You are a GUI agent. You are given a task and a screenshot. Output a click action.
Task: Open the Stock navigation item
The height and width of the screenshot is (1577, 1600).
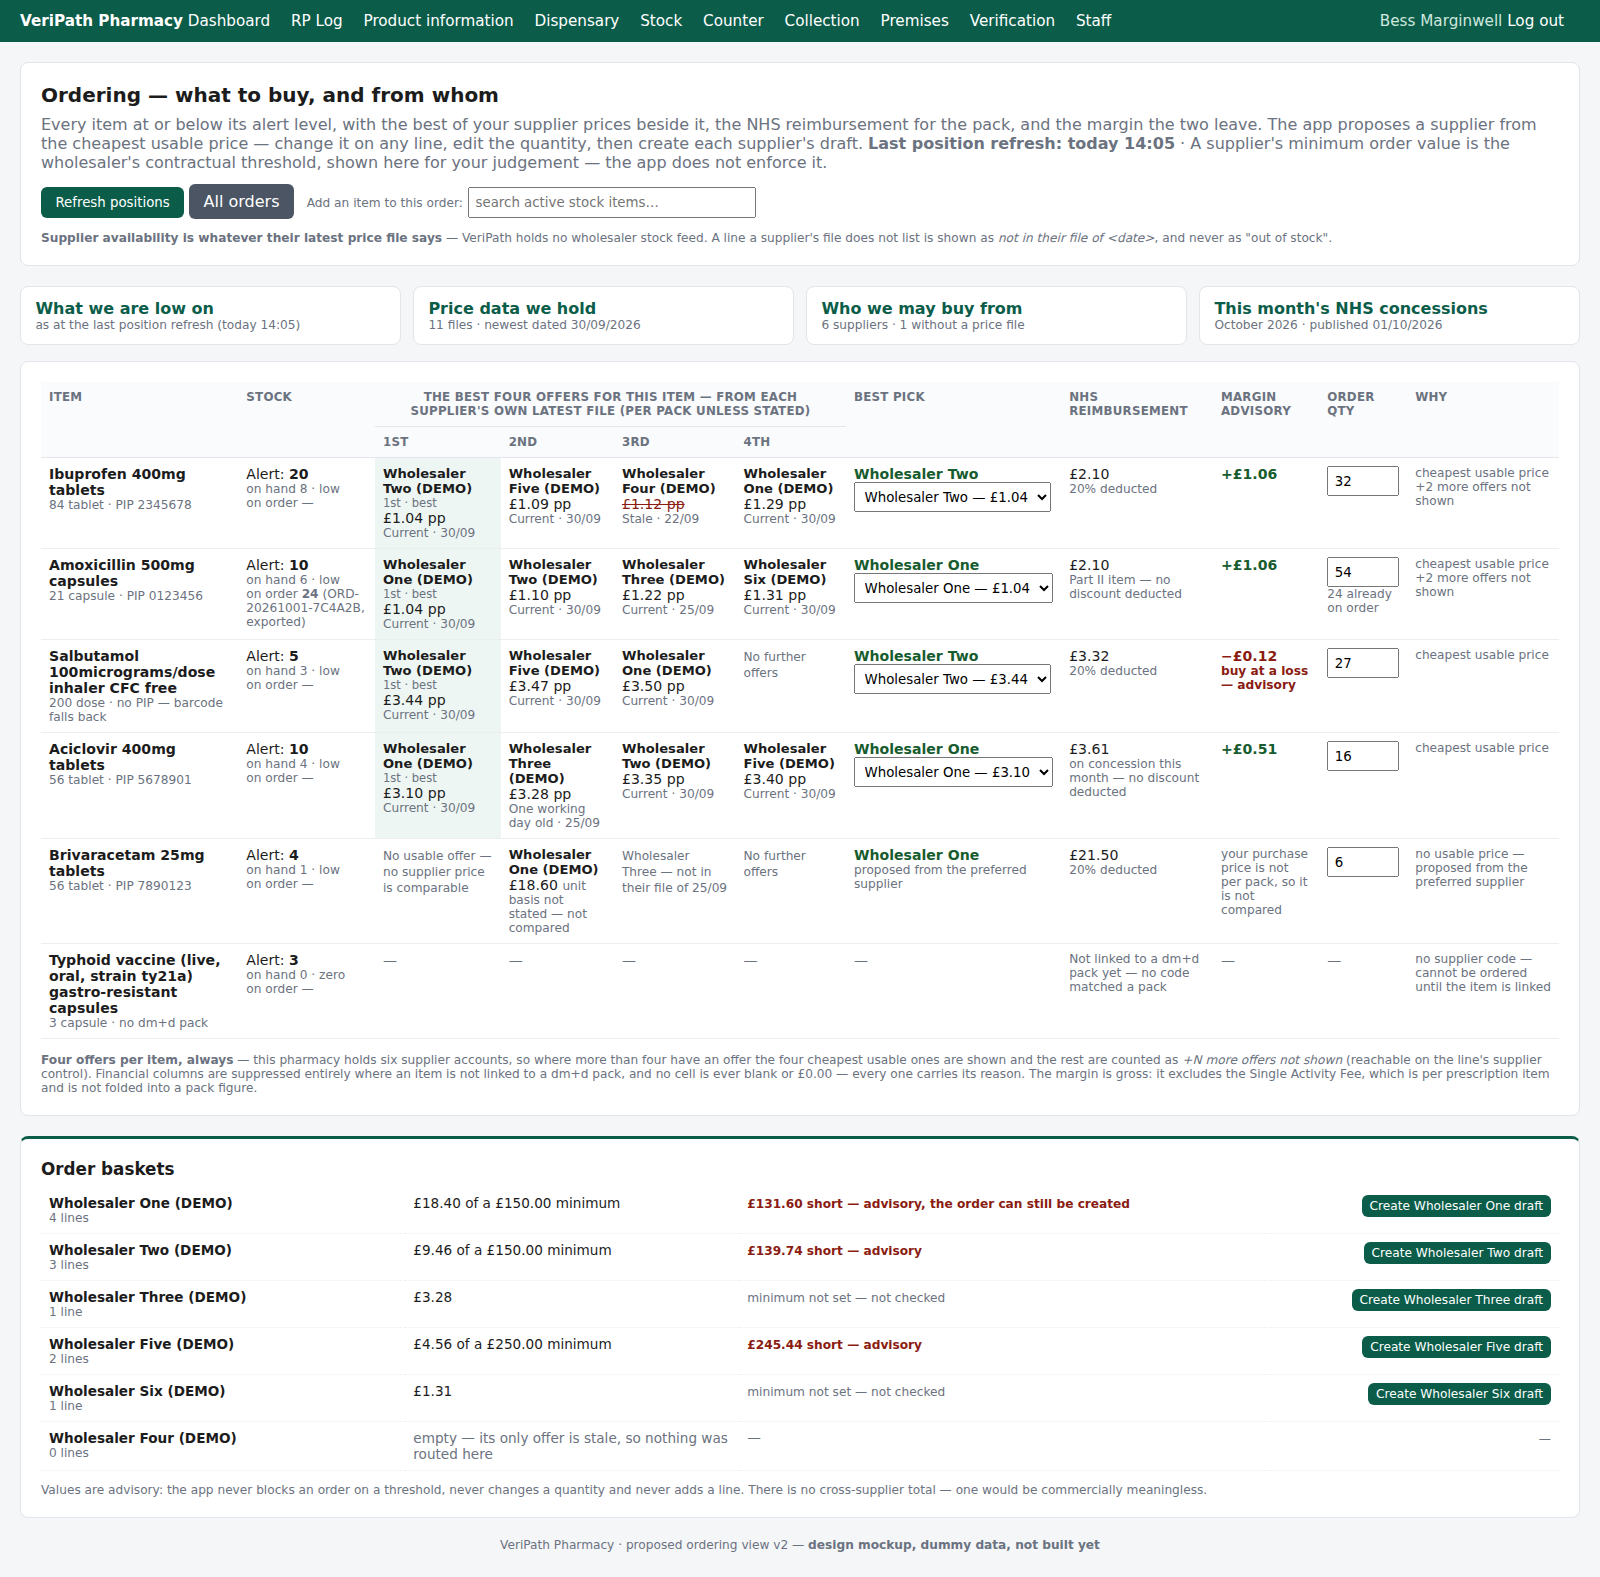[661, 20]
